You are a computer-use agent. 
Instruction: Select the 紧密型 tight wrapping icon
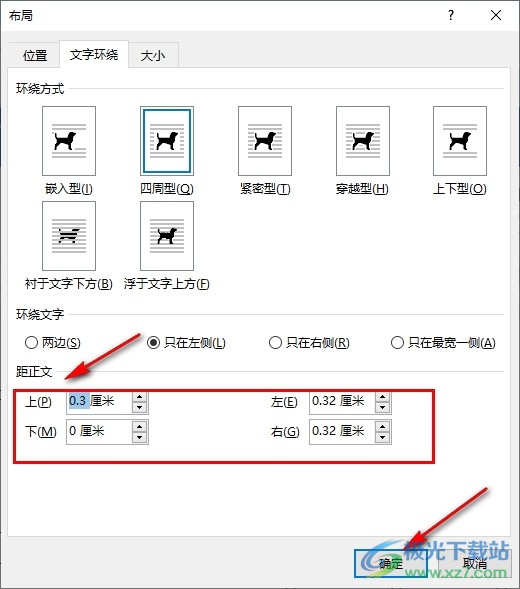[265, 141]
